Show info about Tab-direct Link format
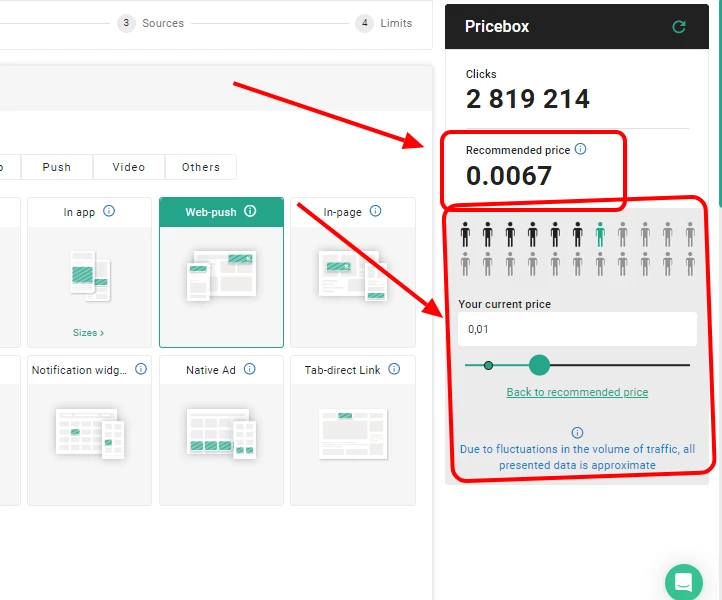The height and width of the screenshot is (600, 722). pyautogui.click(x=394, y=369)
